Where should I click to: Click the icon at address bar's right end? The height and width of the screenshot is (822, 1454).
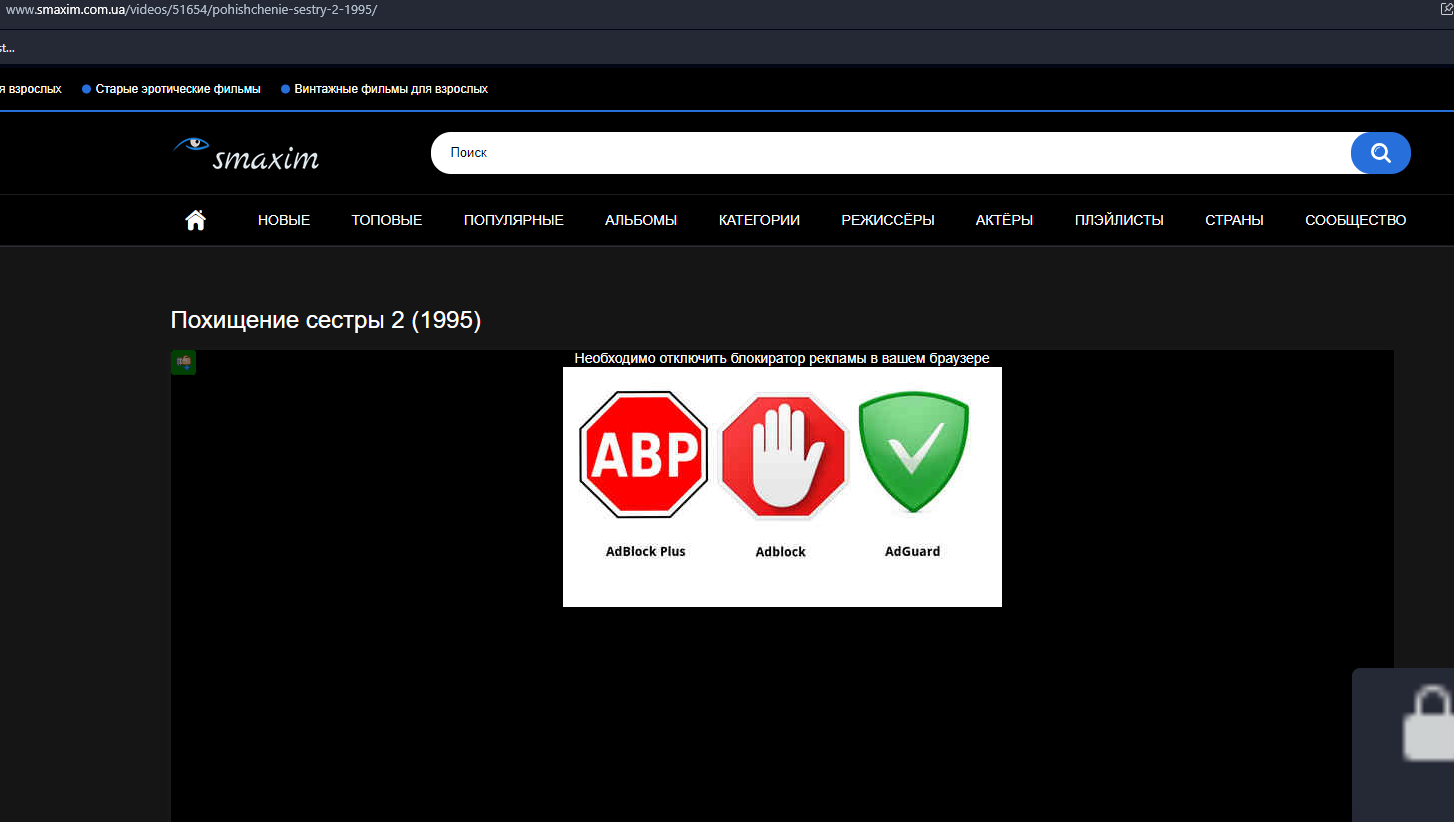1445,10
